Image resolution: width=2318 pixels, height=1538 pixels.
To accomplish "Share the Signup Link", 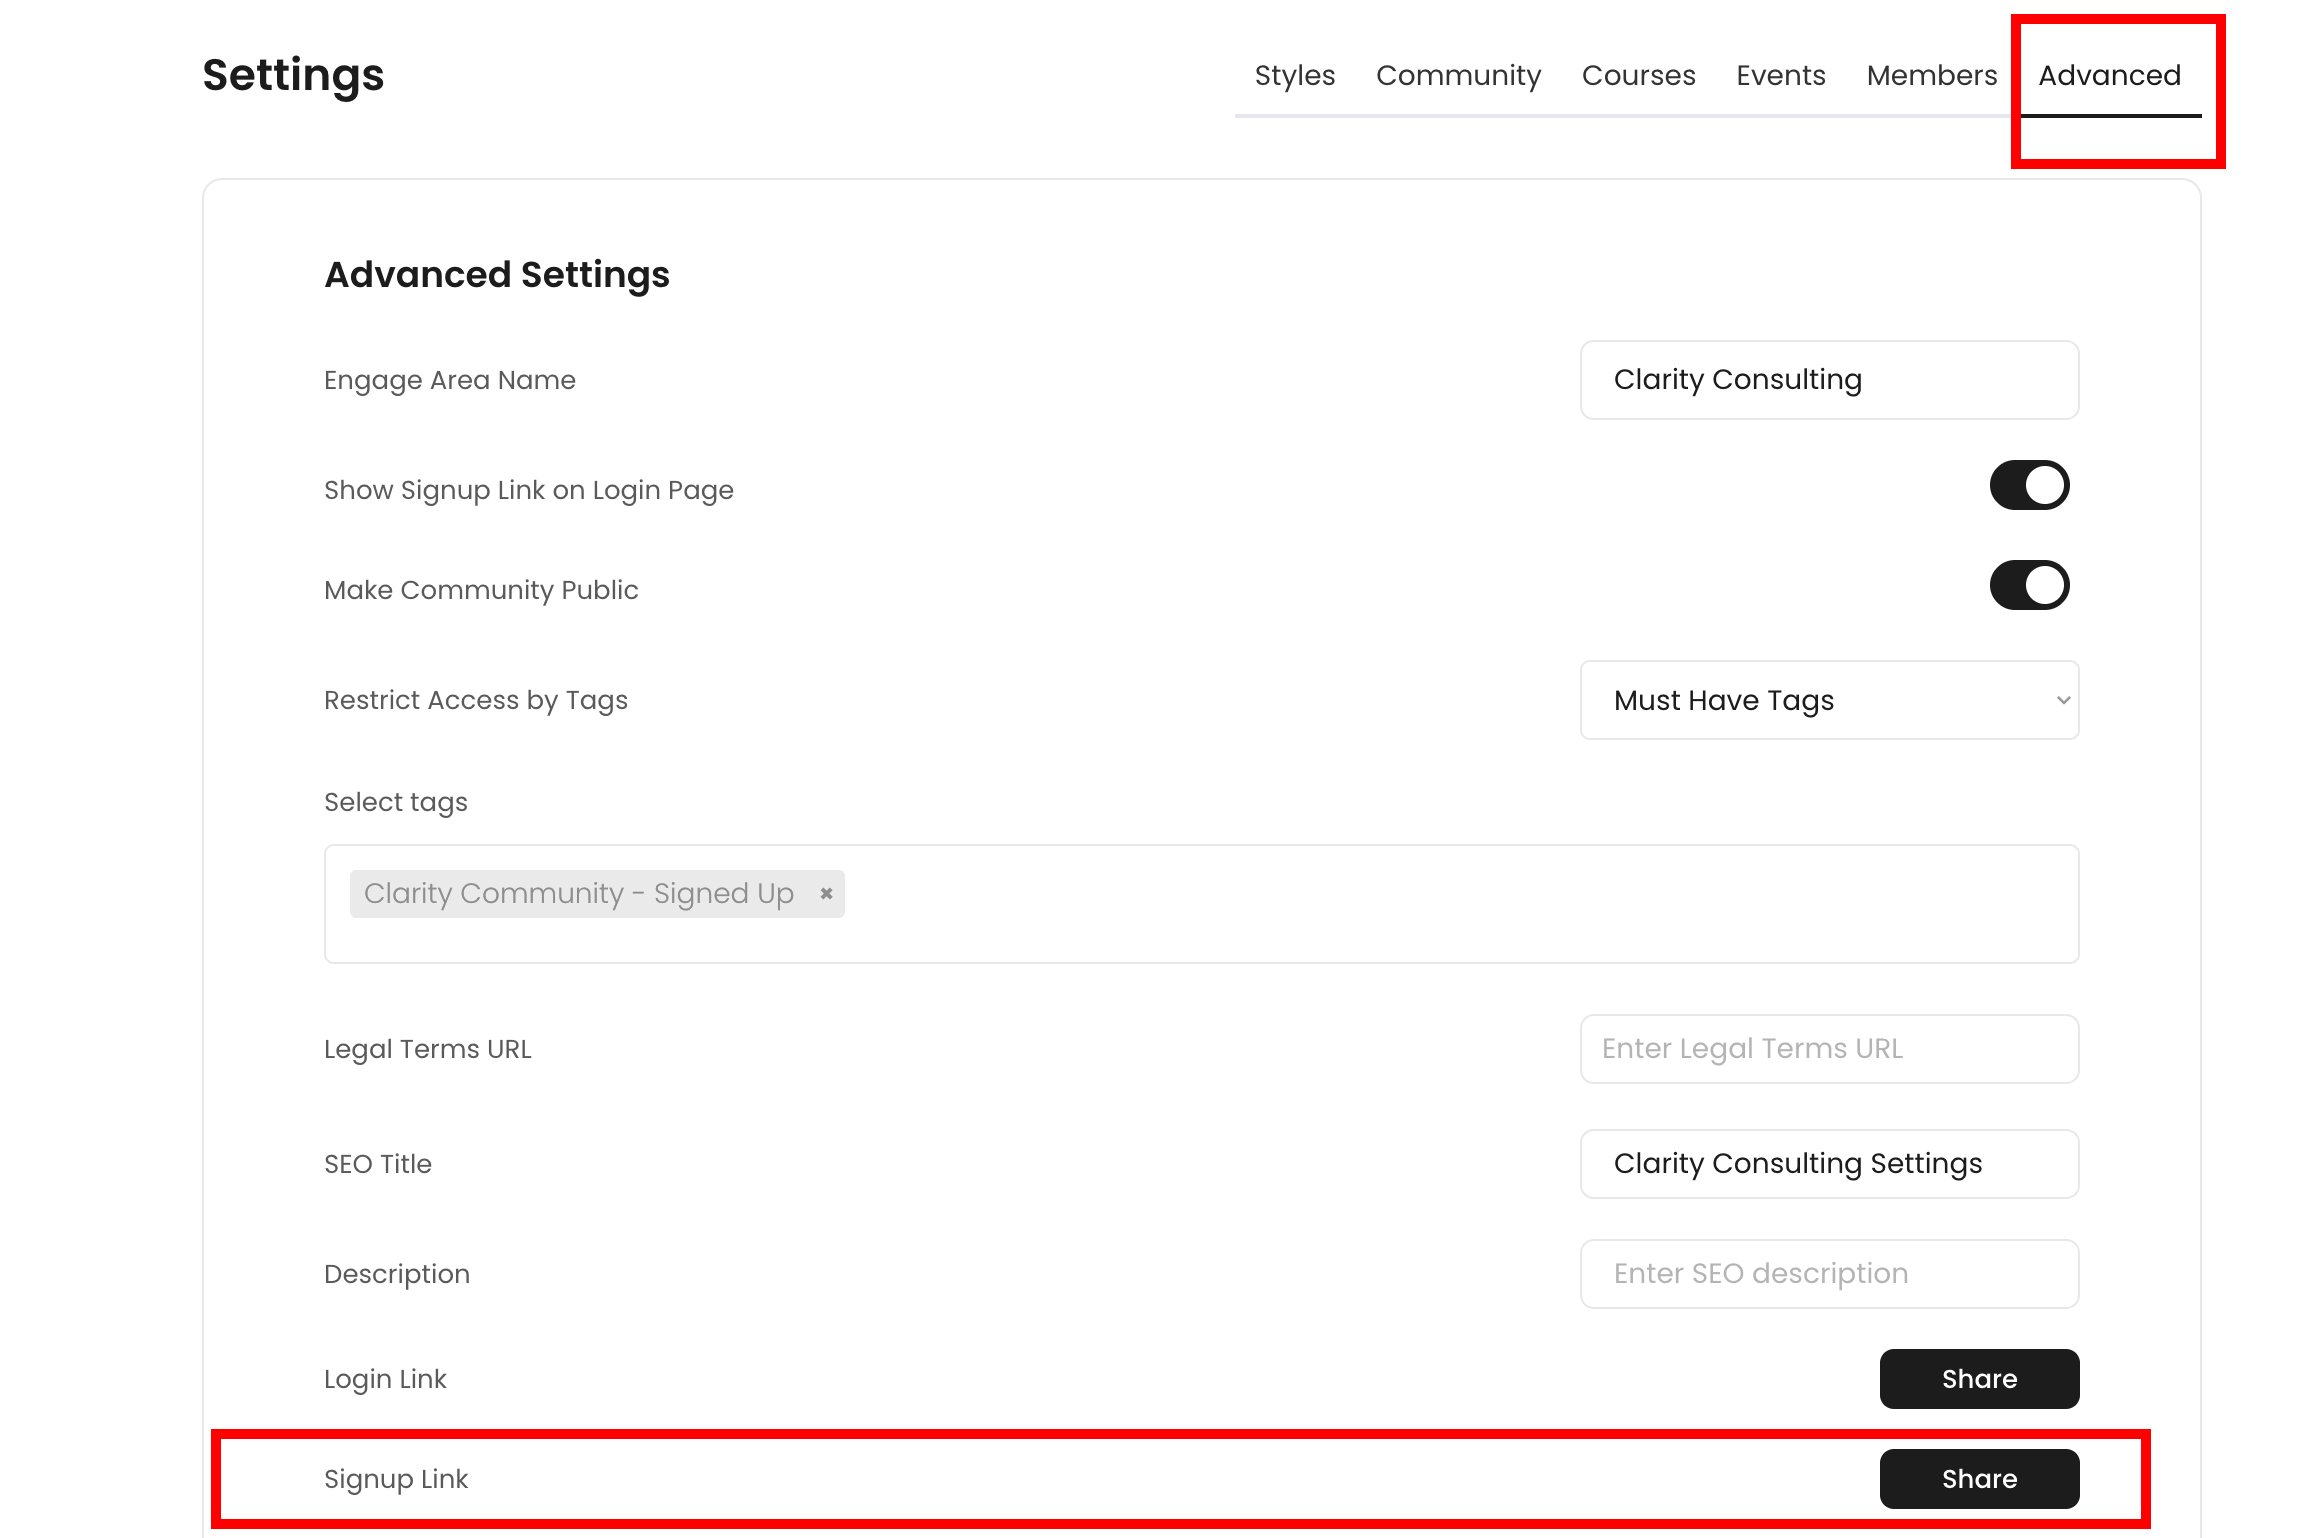I will click(x=1978, y=1479).
